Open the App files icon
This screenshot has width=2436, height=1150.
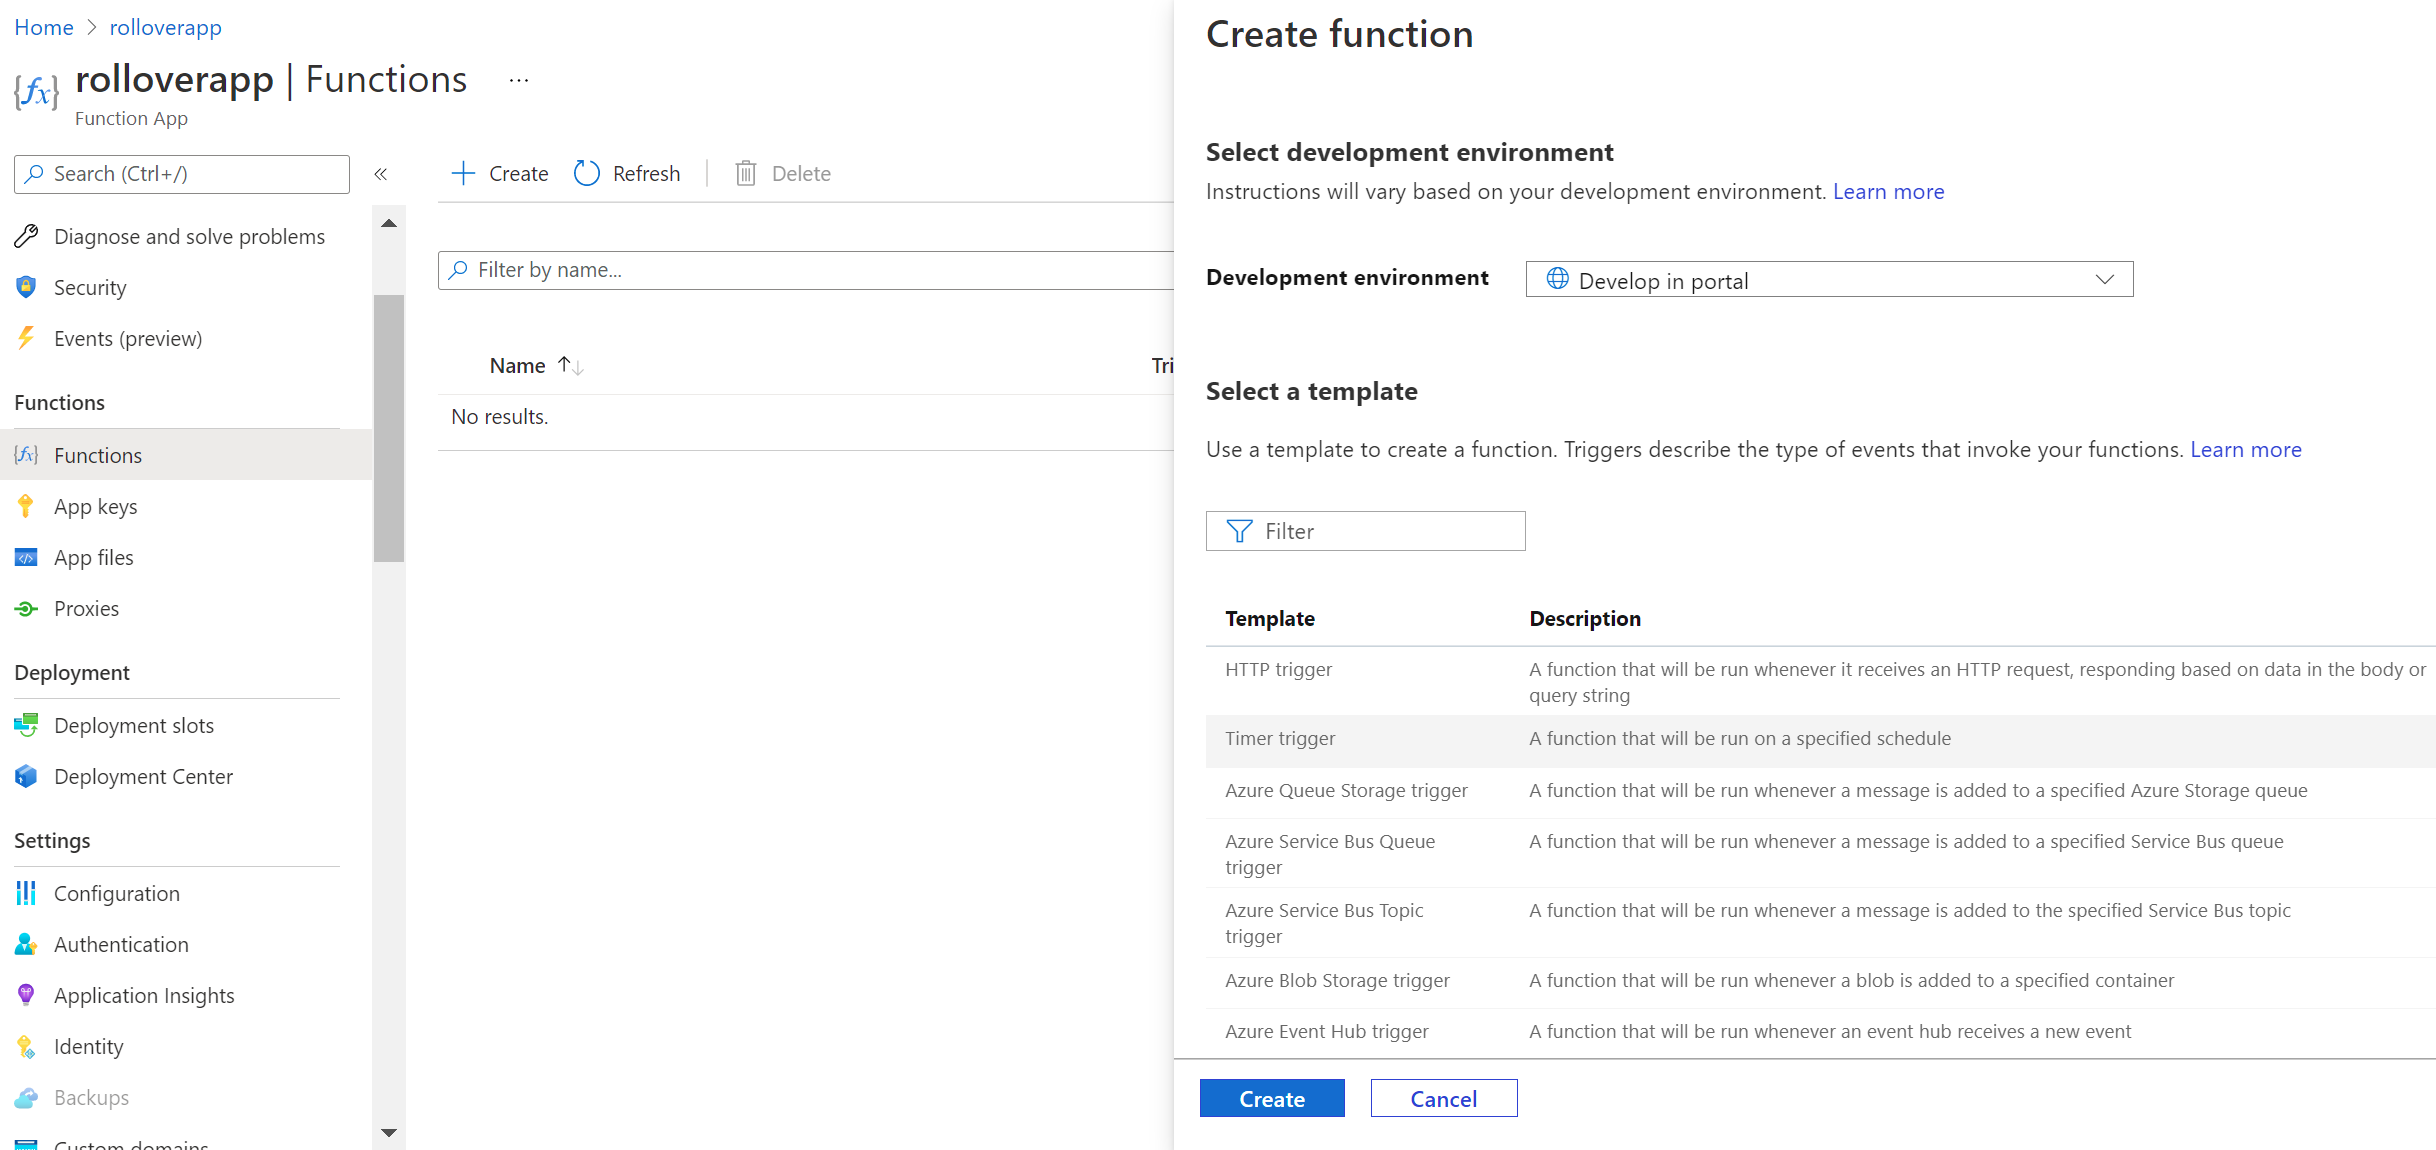coord(27,557)
